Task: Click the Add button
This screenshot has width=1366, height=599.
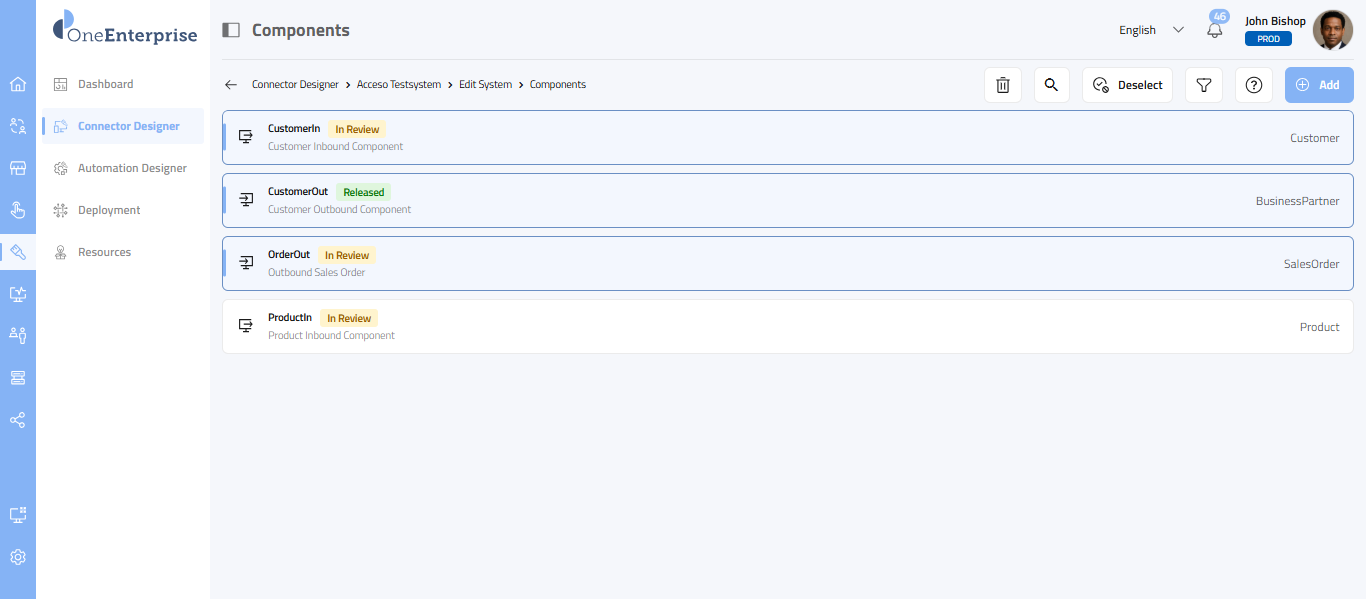Action: click(1318, 85)
